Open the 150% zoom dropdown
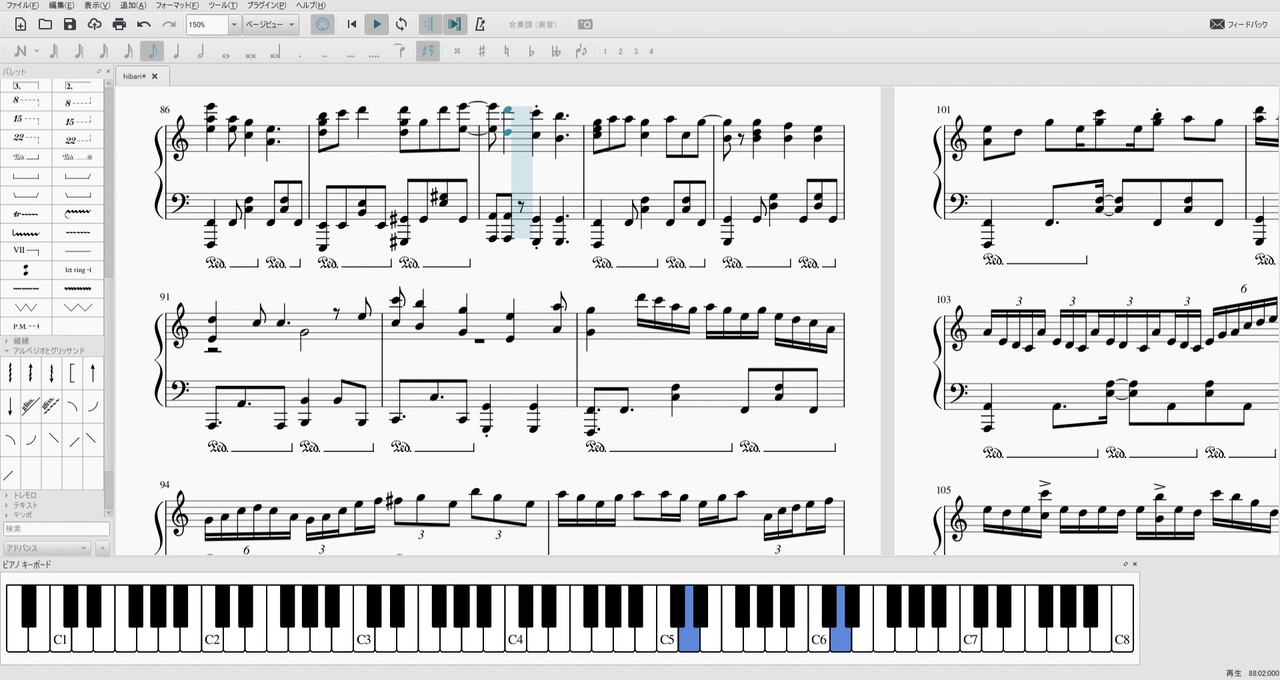The width and height of the screenshot is (1280, 680). coord(234,24)
